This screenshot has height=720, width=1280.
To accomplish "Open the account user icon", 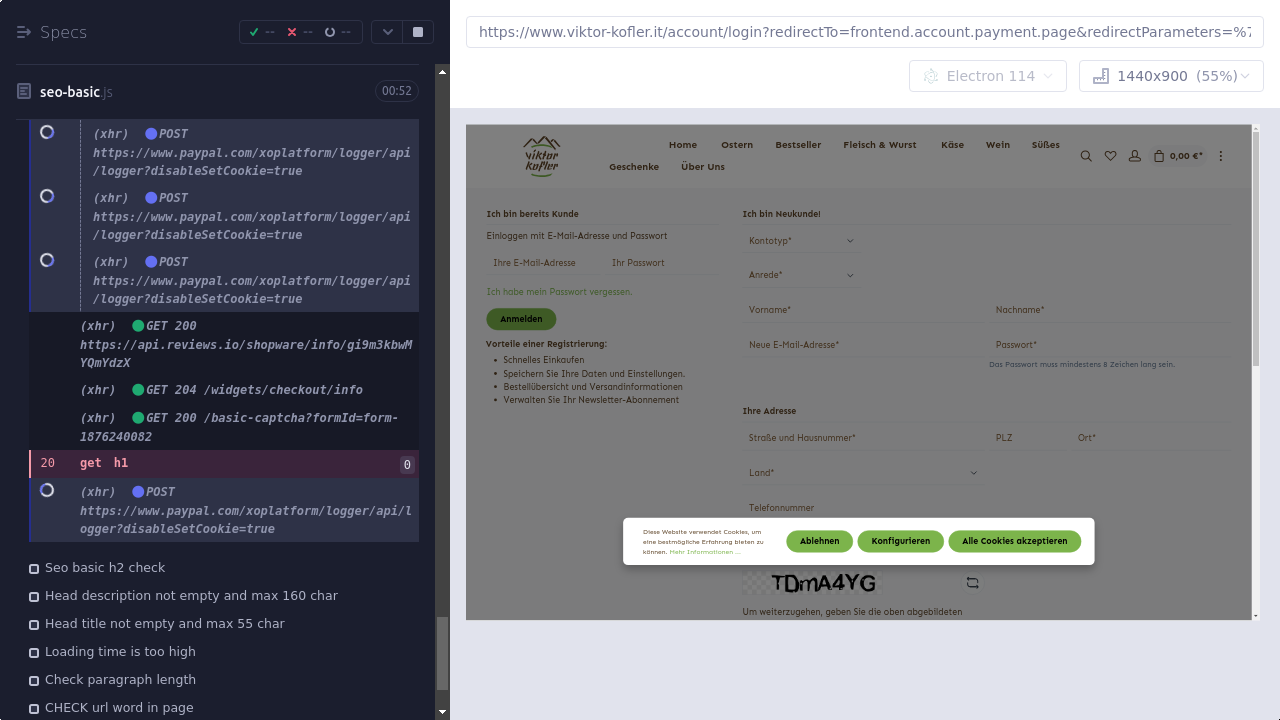I will click(x=1134, y=156).
